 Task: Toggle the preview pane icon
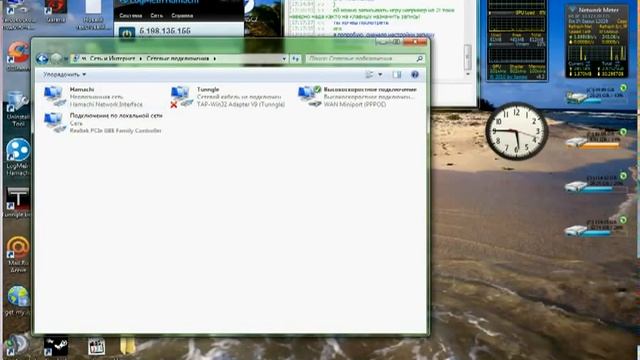397,75
